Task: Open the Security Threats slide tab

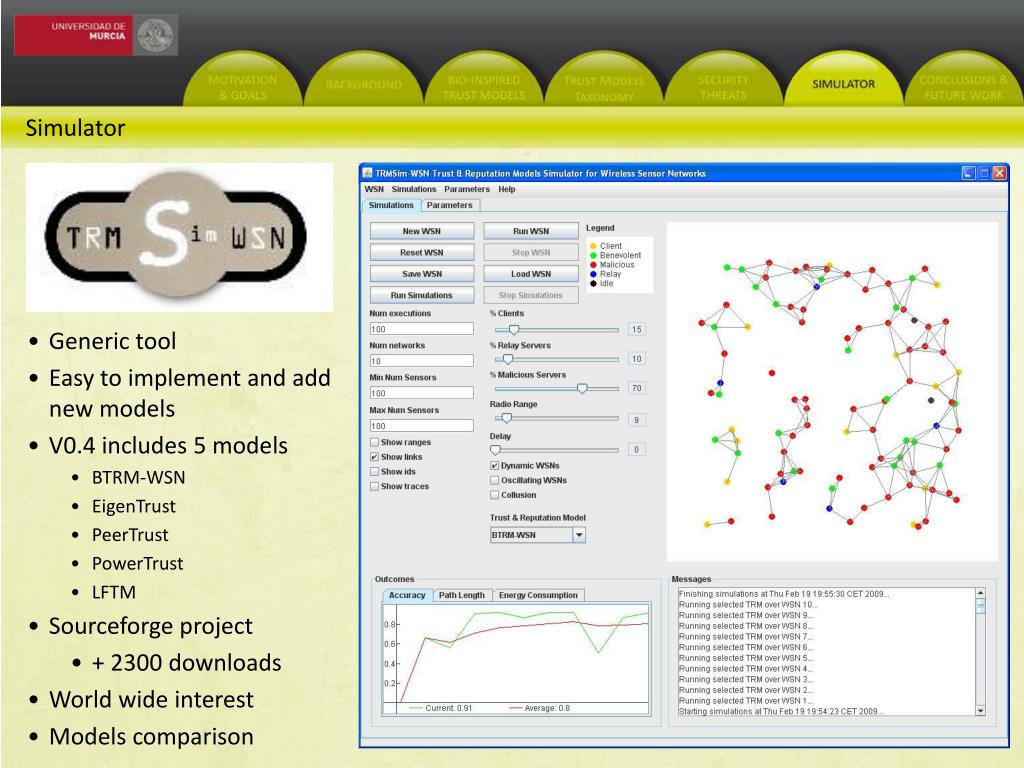Action: coord(723,88)
